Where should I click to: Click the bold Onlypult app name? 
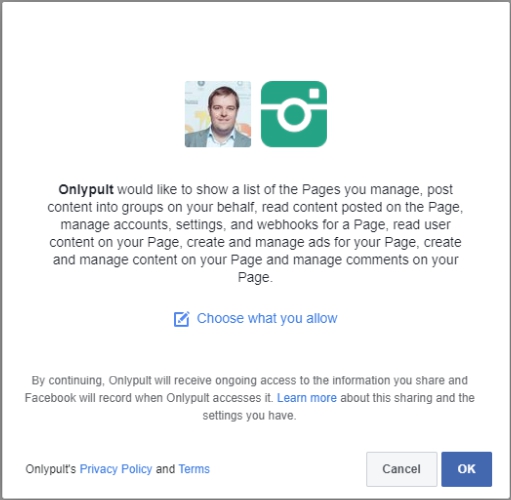coord(86,189)
